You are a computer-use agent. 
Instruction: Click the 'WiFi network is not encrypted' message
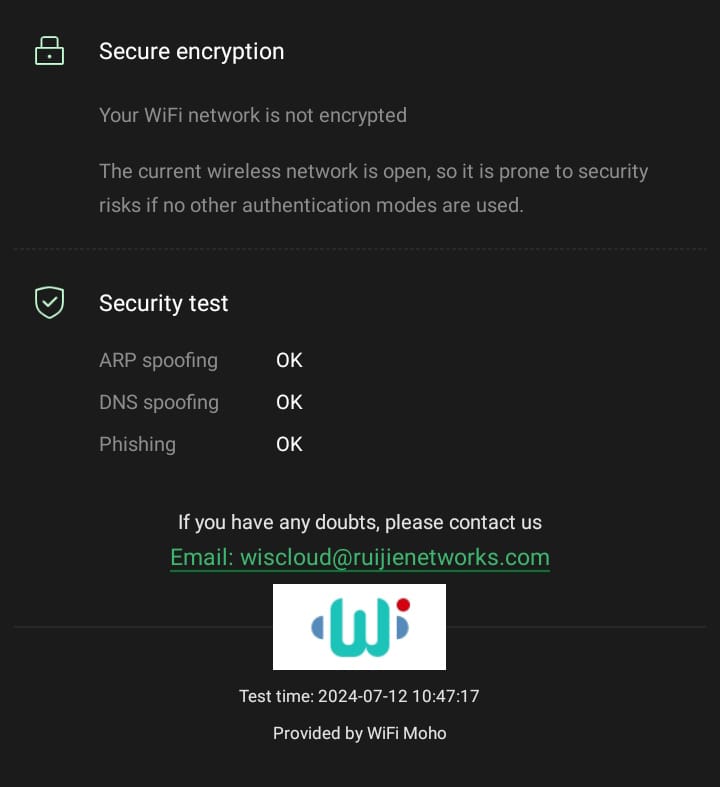pos(253,115)
